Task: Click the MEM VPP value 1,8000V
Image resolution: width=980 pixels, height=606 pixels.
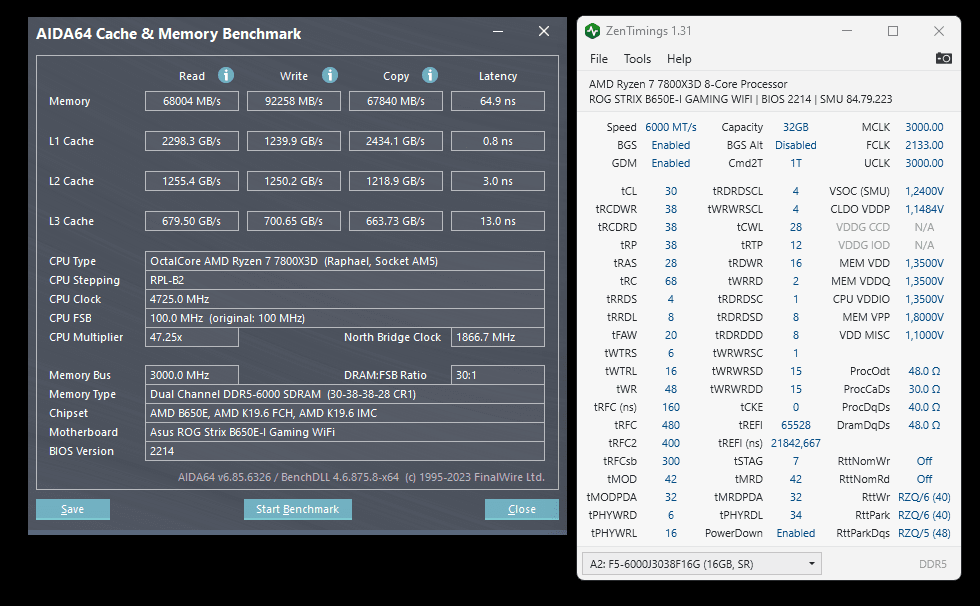Action: tap(924, 317)
